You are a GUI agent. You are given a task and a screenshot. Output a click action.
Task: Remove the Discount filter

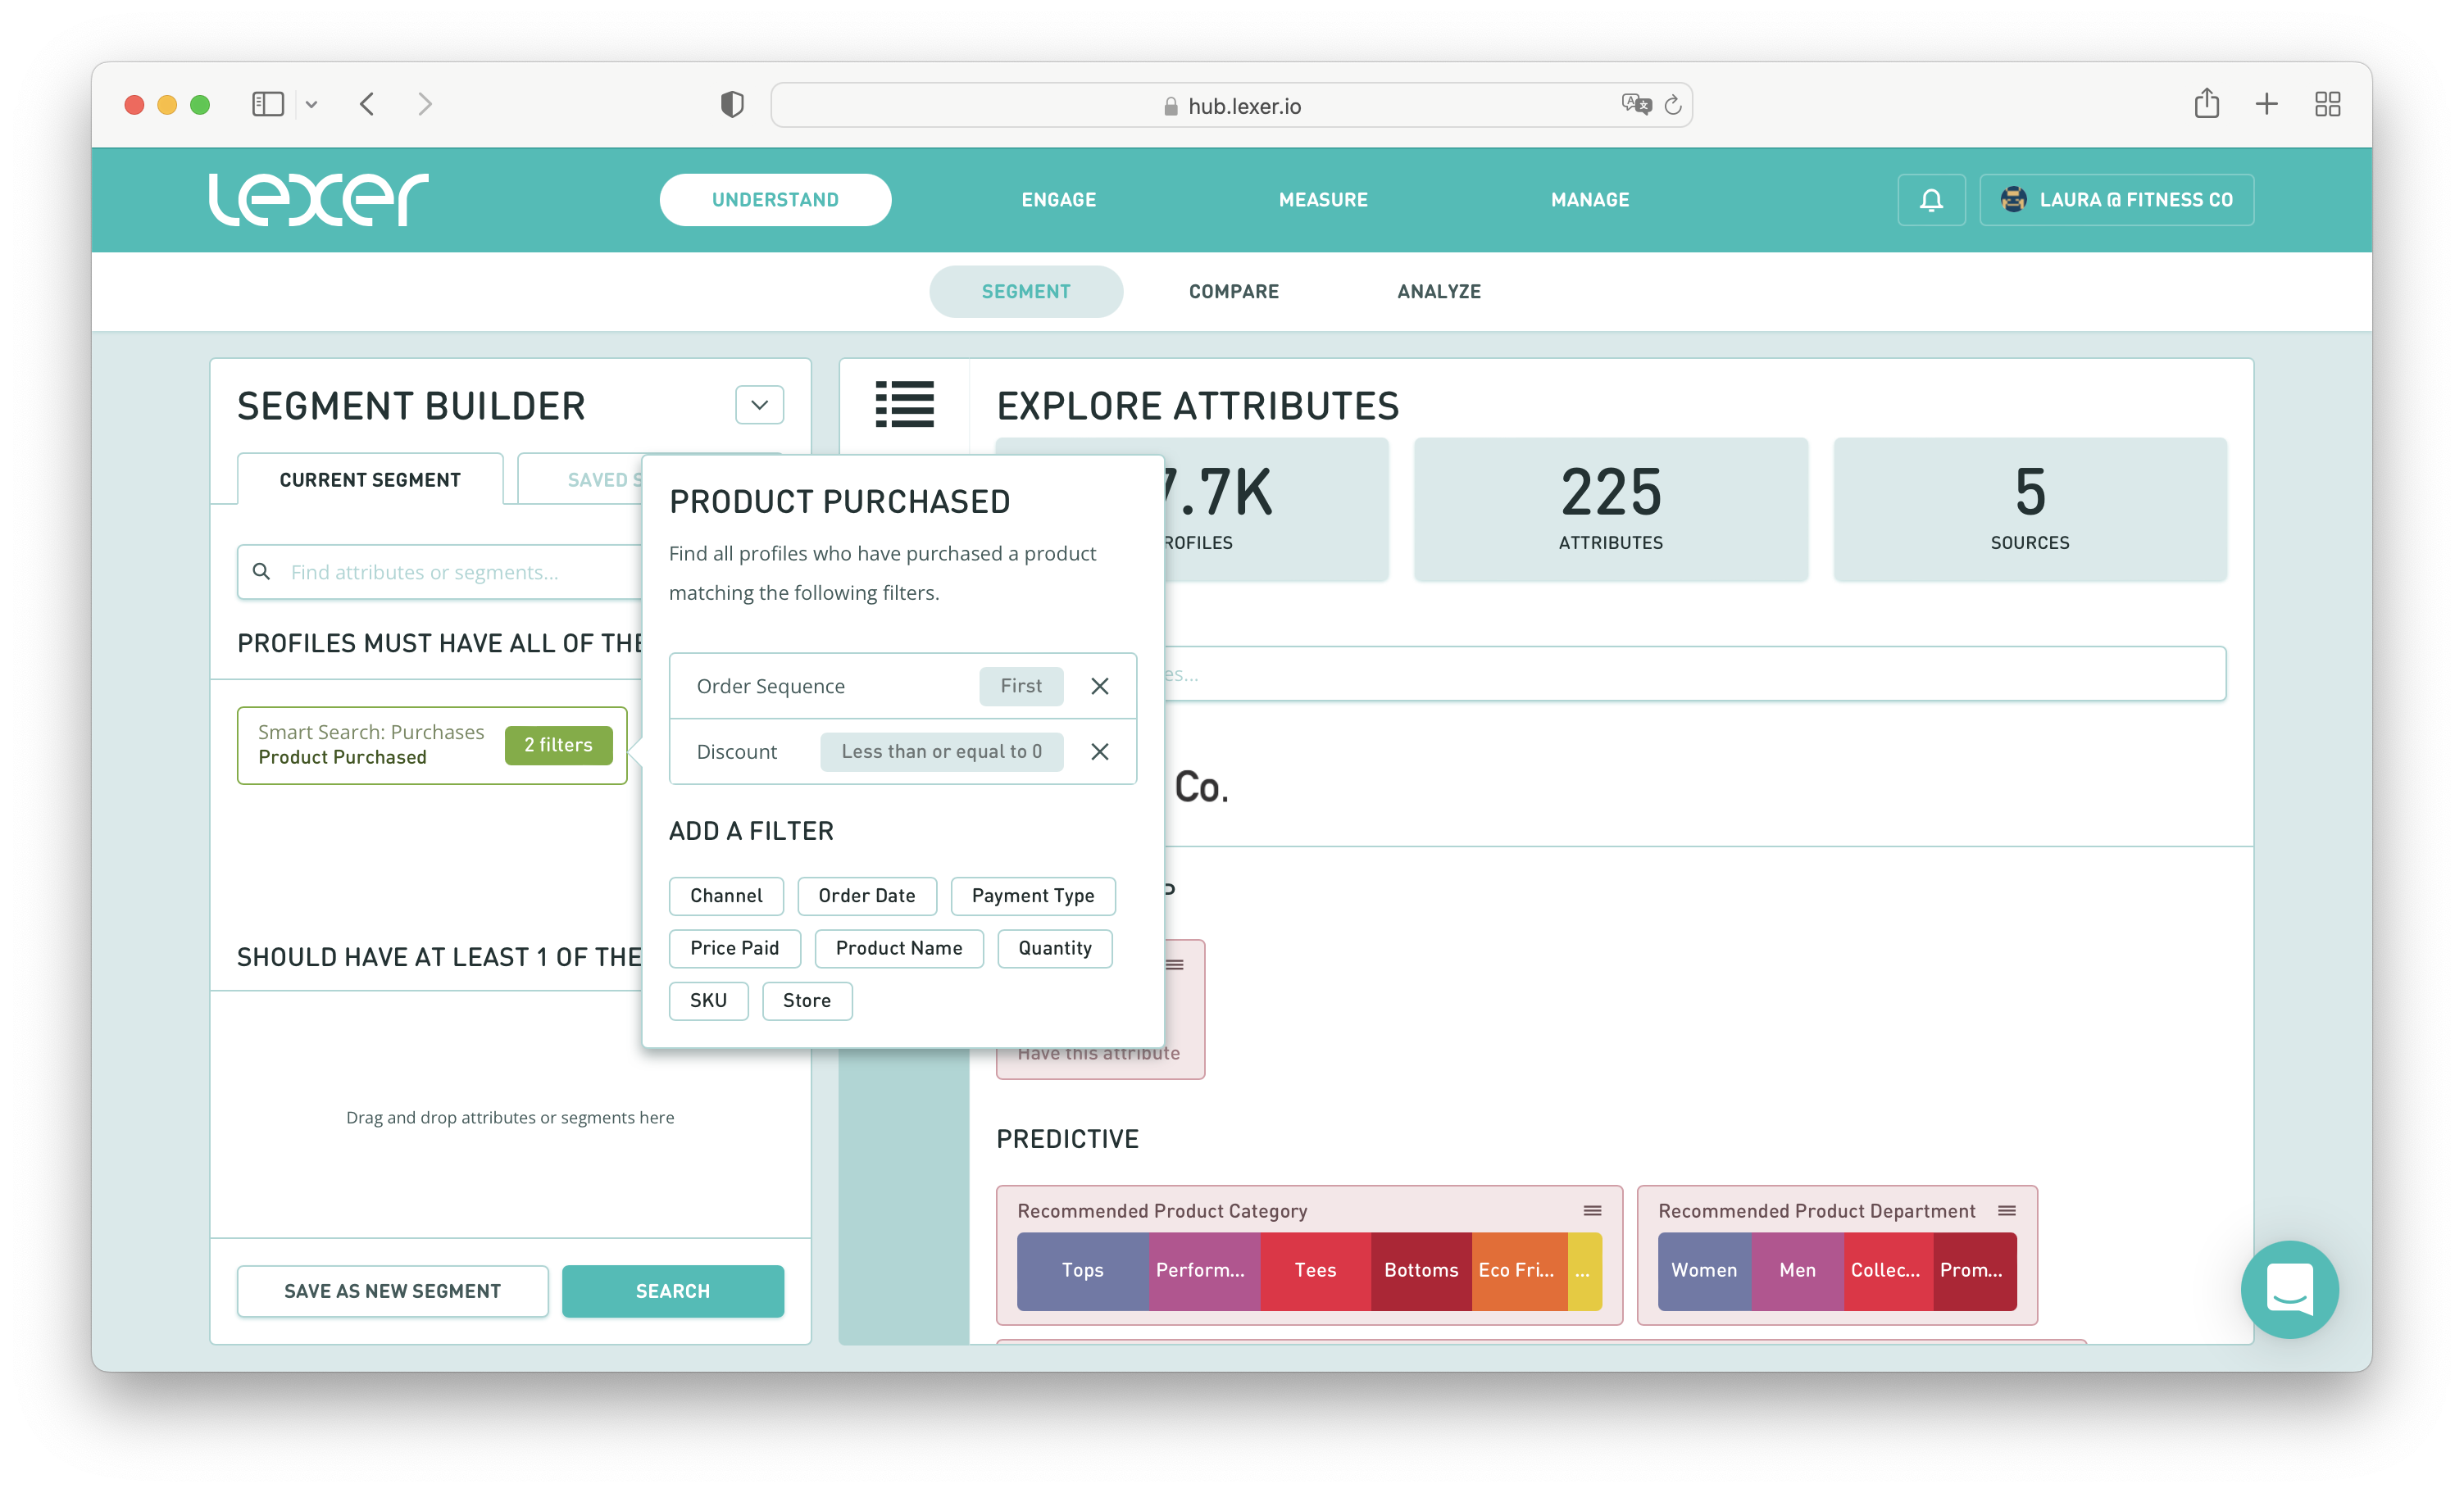1100,752
